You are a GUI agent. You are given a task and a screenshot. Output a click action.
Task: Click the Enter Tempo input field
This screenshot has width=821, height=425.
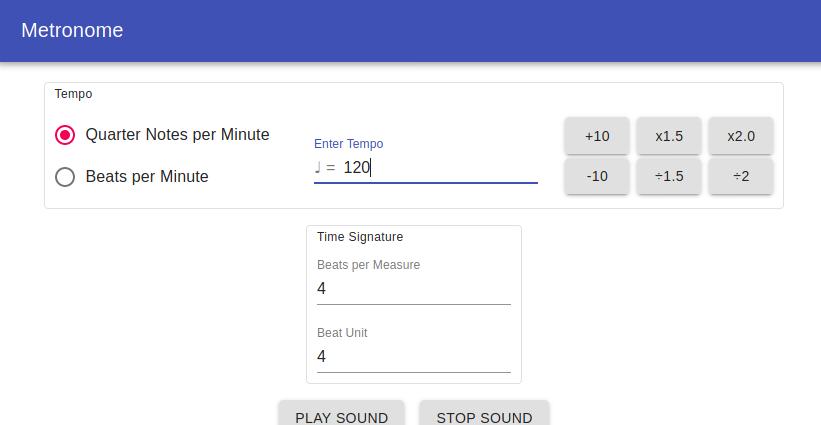coord(438,168)
